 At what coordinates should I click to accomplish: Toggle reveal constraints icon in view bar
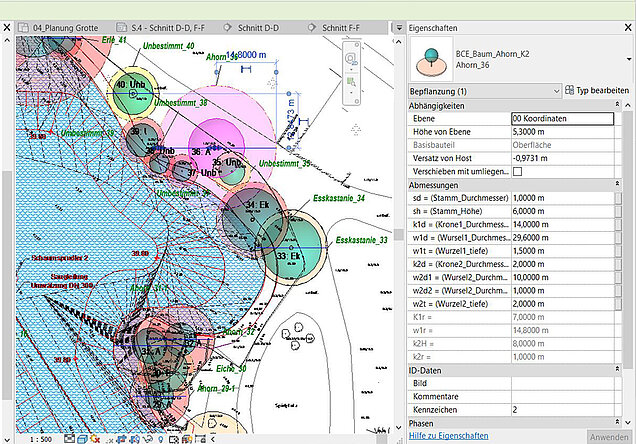200,439
